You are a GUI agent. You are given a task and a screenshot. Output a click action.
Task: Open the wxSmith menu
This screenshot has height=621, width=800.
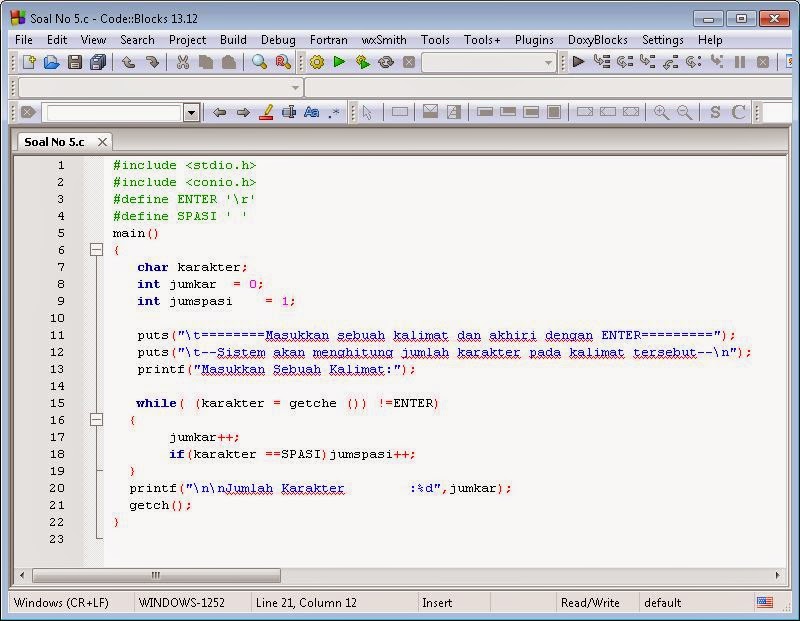pyautogui.click(x=384, y=40)
